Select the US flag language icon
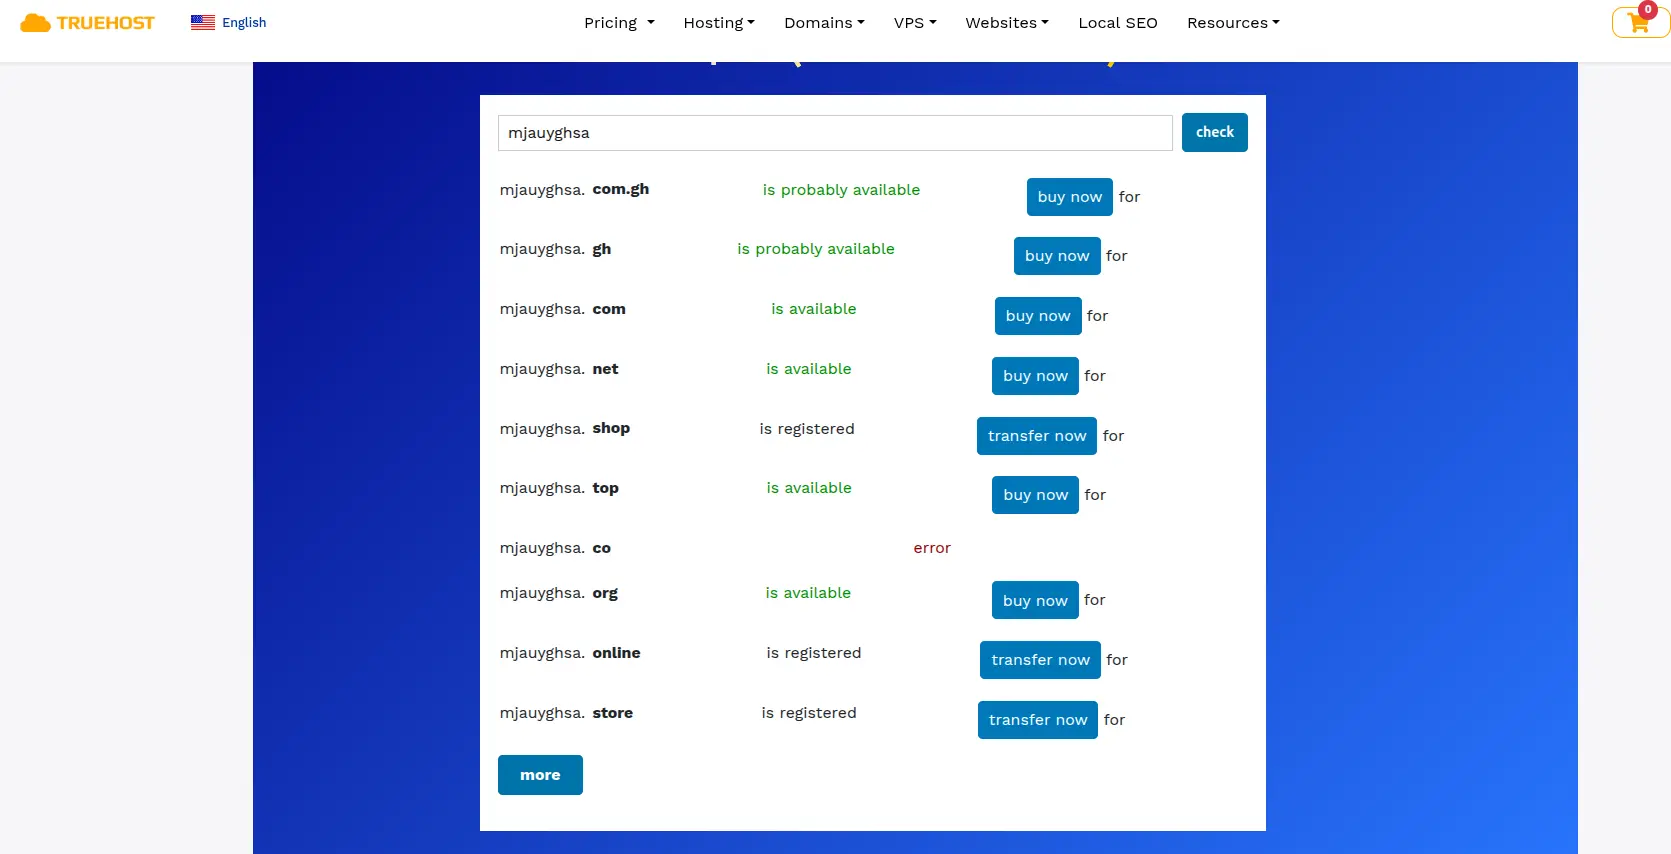1671x854 pixels. pyautogui.click(x=203, y=22)
